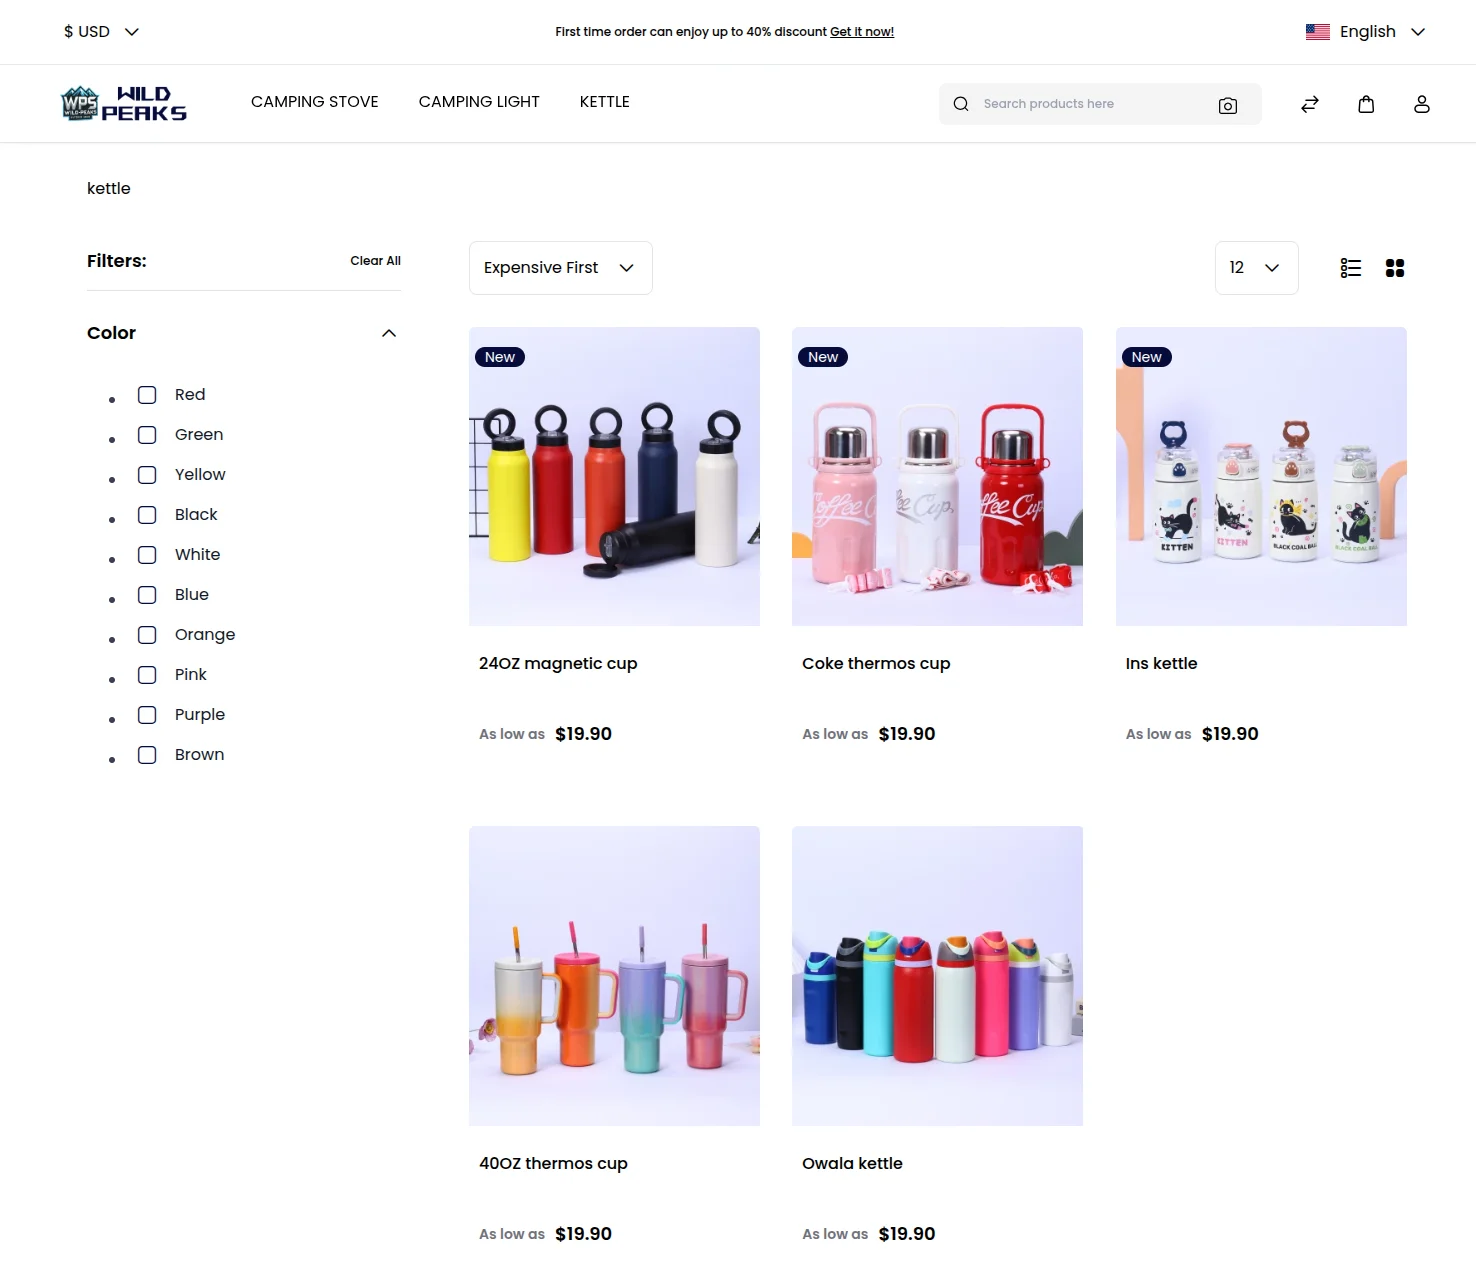Check the Black color filter

point(147,515)
